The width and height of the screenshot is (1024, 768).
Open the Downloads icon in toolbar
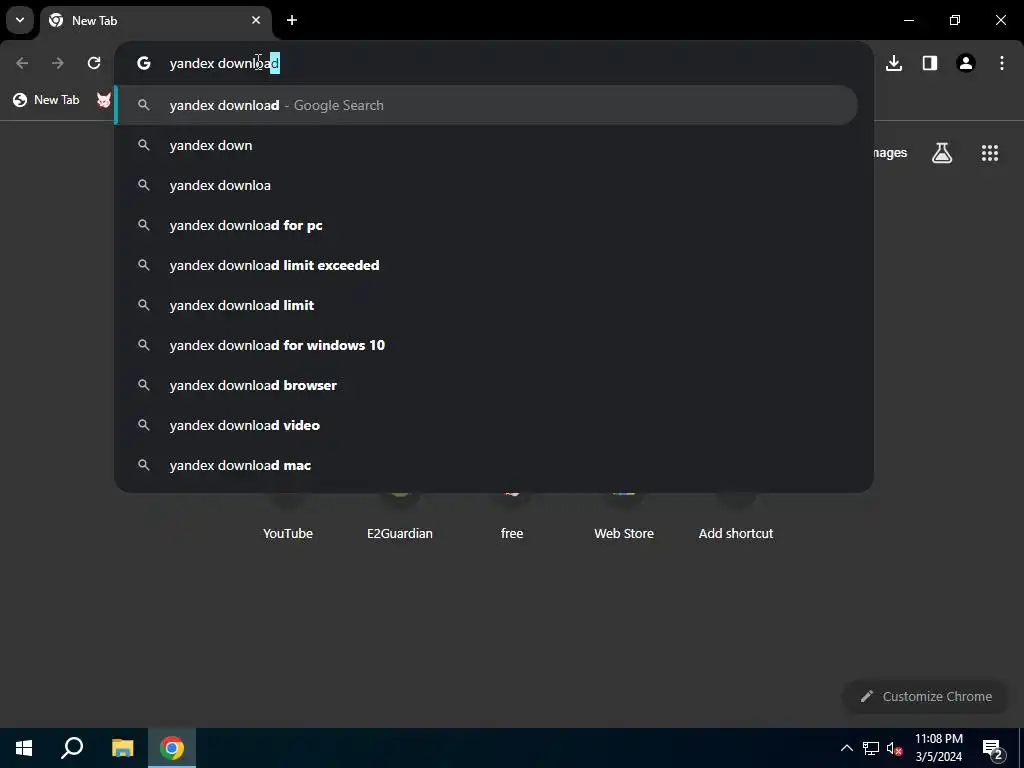pos(894,63)
